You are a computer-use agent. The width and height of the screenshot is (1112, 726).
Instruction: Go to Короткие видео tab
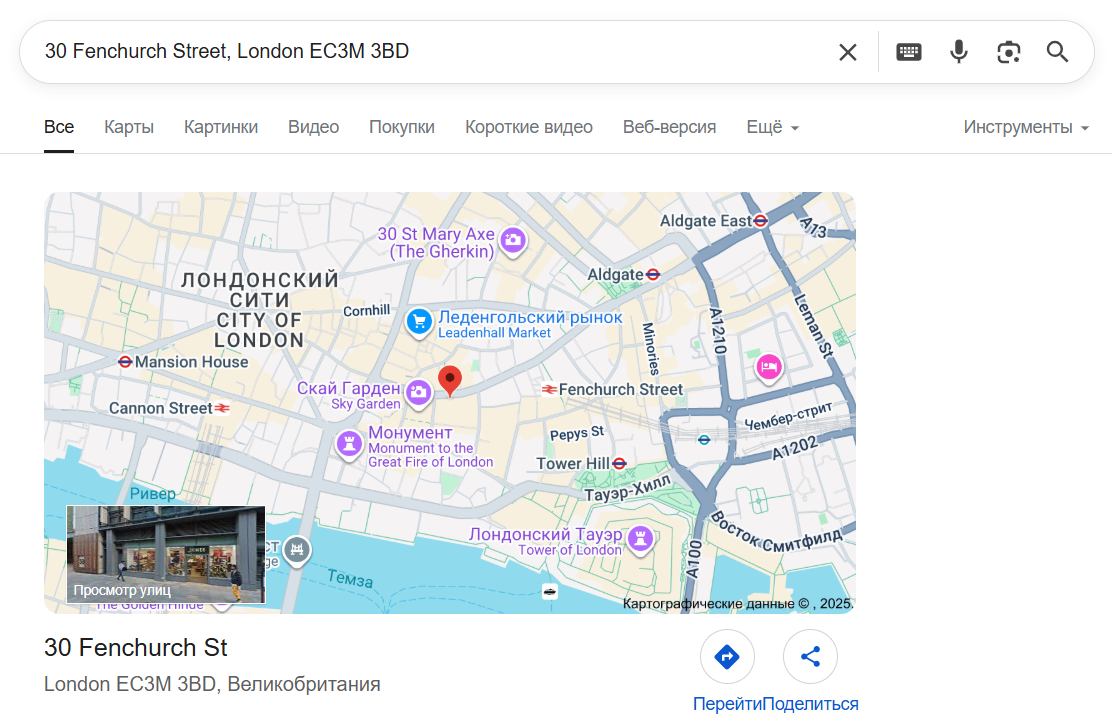(529, 127)
